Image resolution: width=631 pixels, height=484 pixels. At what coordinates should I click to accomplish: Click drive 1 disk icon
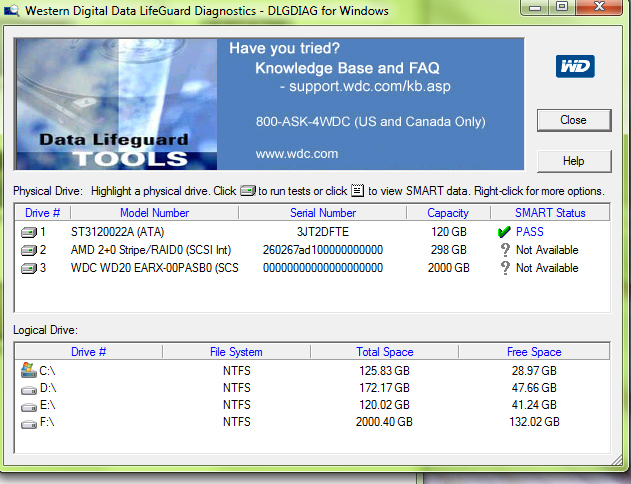point(28,232)
